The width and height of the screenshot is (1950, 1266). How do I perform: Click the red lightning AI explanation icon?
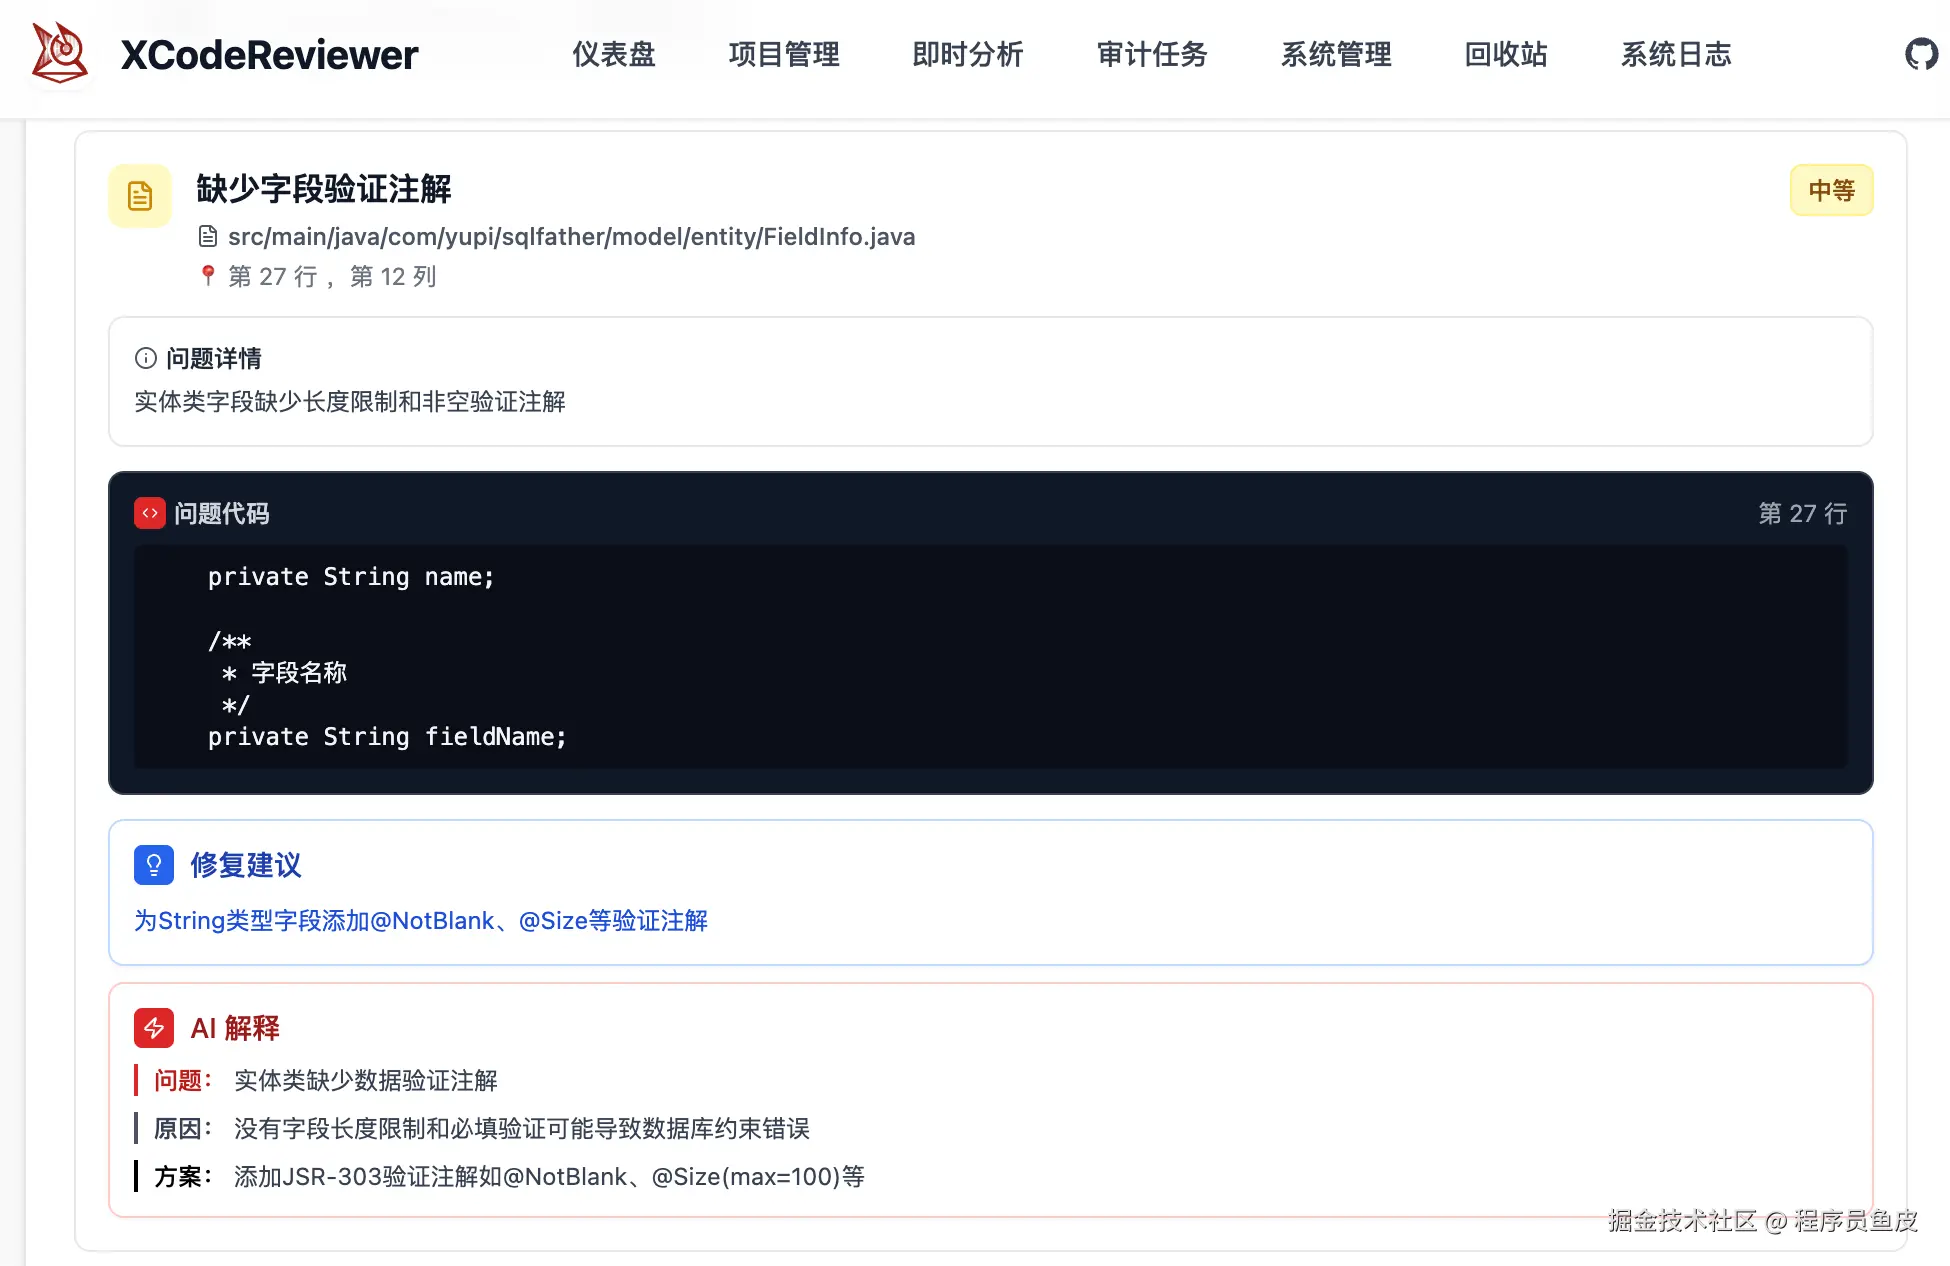pyautogui.click(x=154, y=1028)
